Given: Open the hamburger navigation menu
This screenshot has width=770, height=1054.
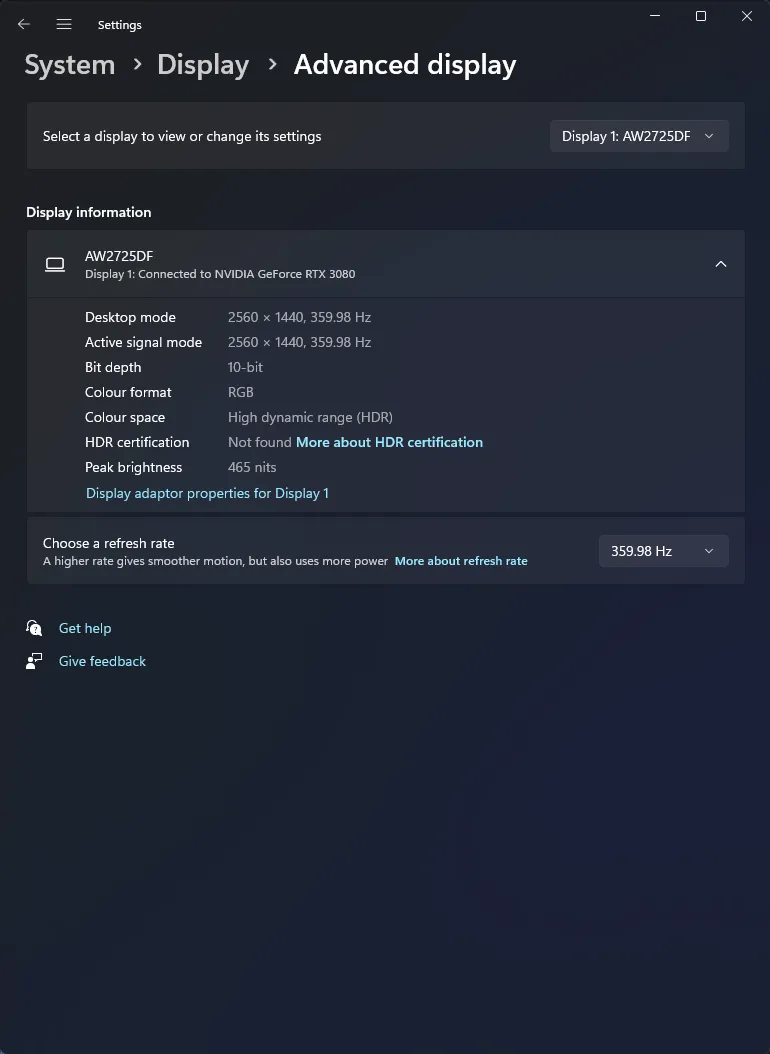Looking at the screenshot, I should point(64,24).
